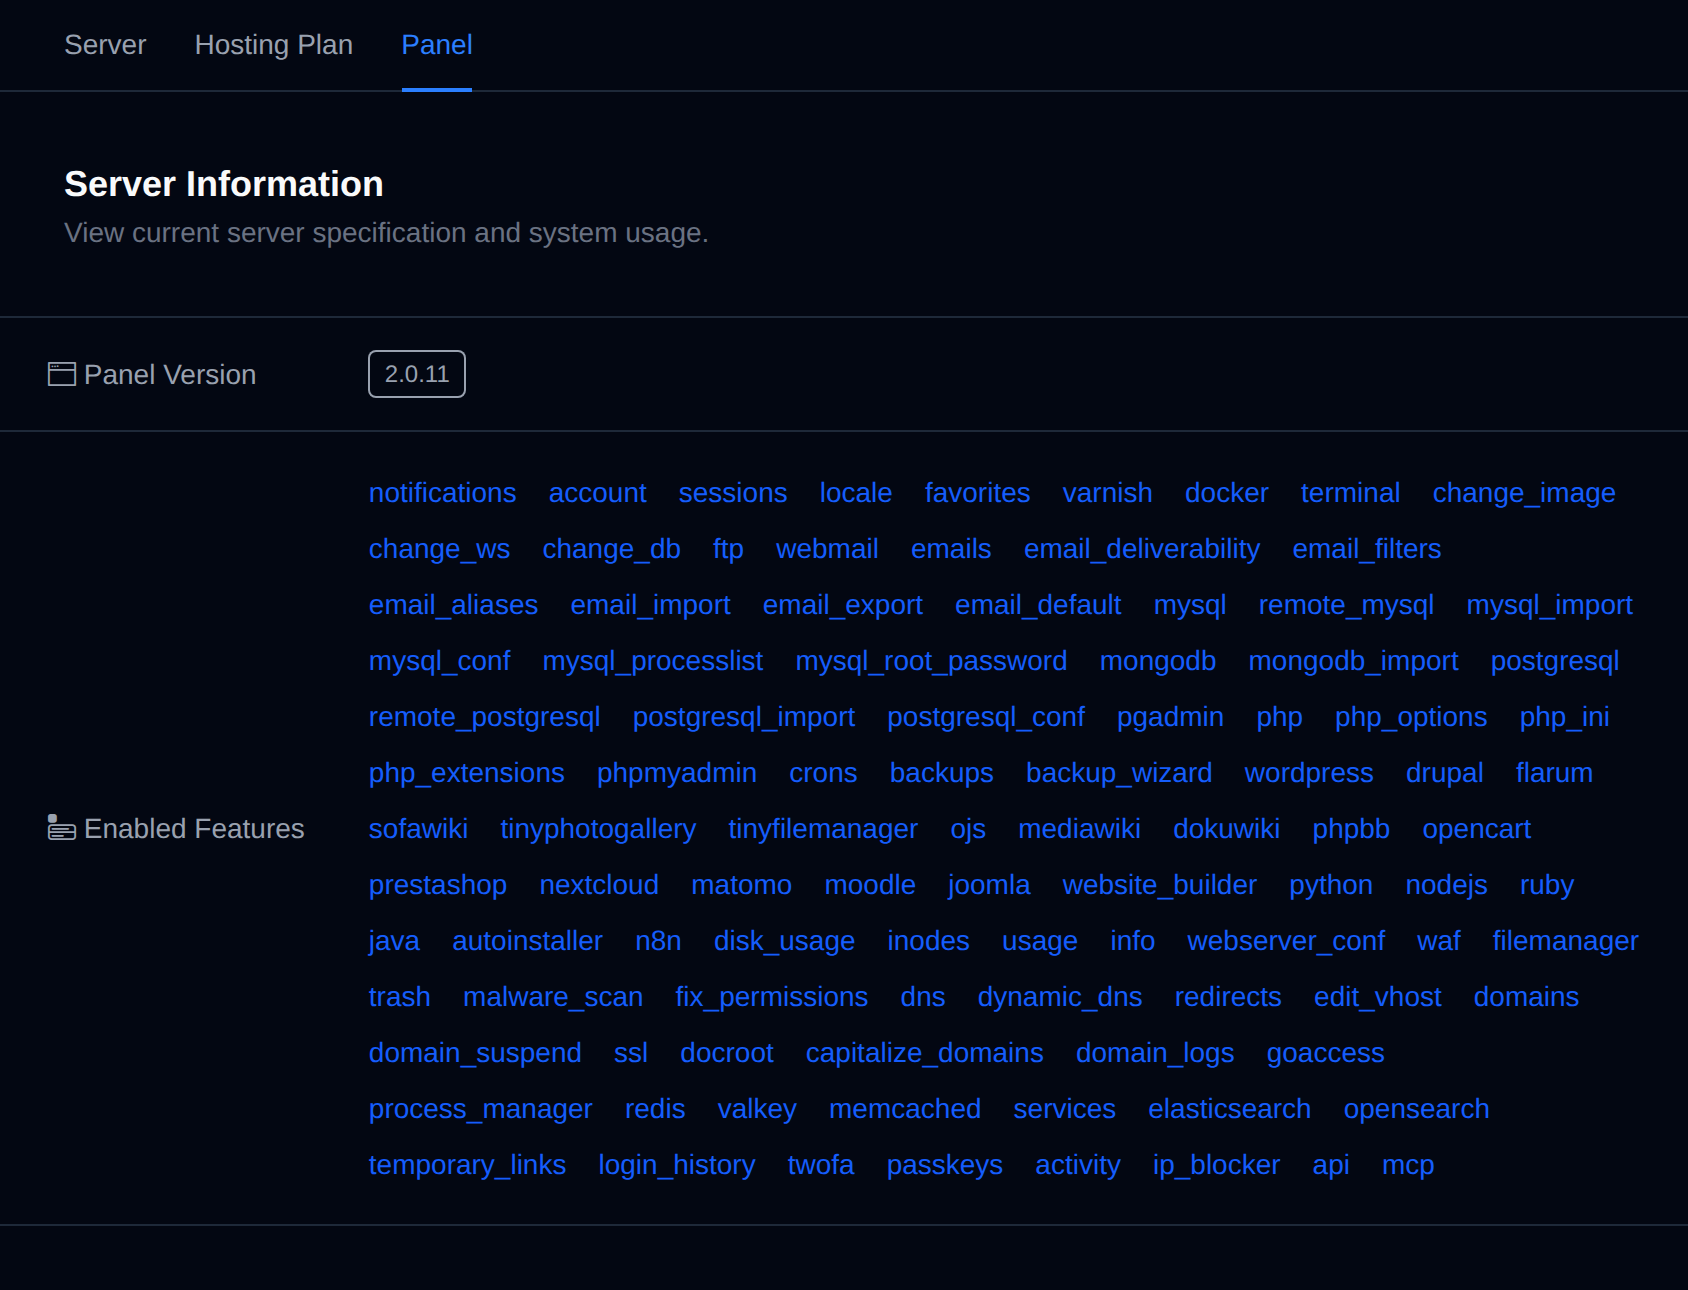Select the Panel tab
1688x1290 pixels.
pyautogui.click(x=437, y=45)
